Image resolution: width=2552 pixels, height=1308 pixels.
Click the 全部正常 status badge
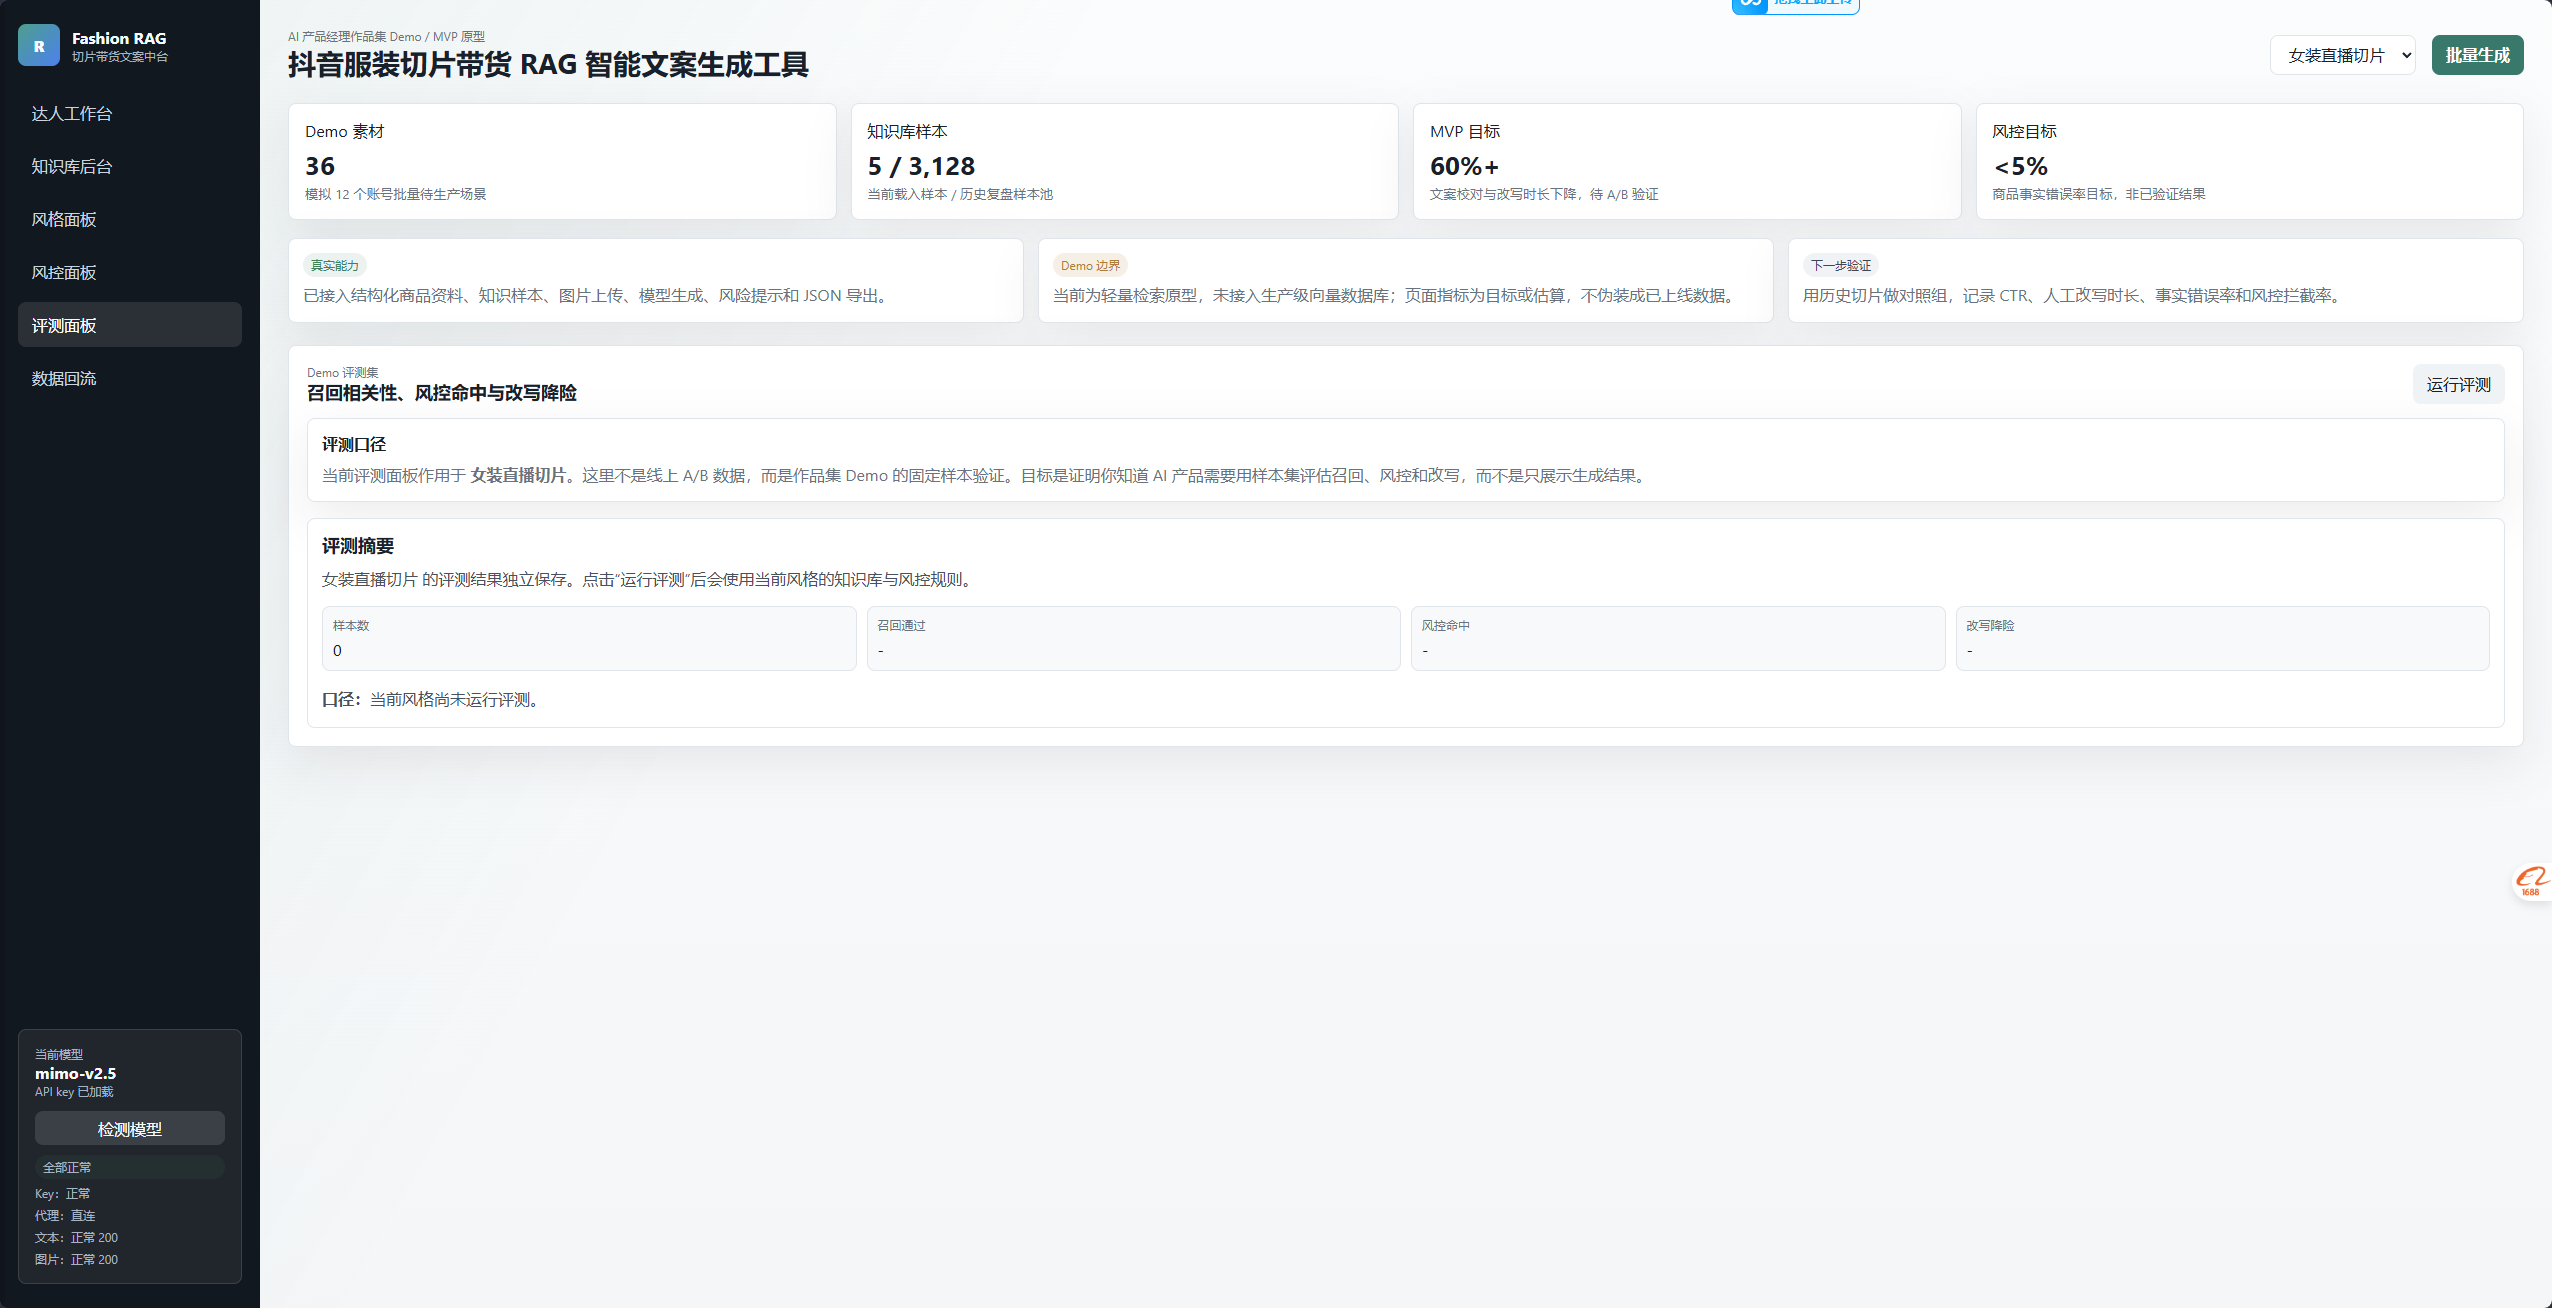tap(130, 1167)
